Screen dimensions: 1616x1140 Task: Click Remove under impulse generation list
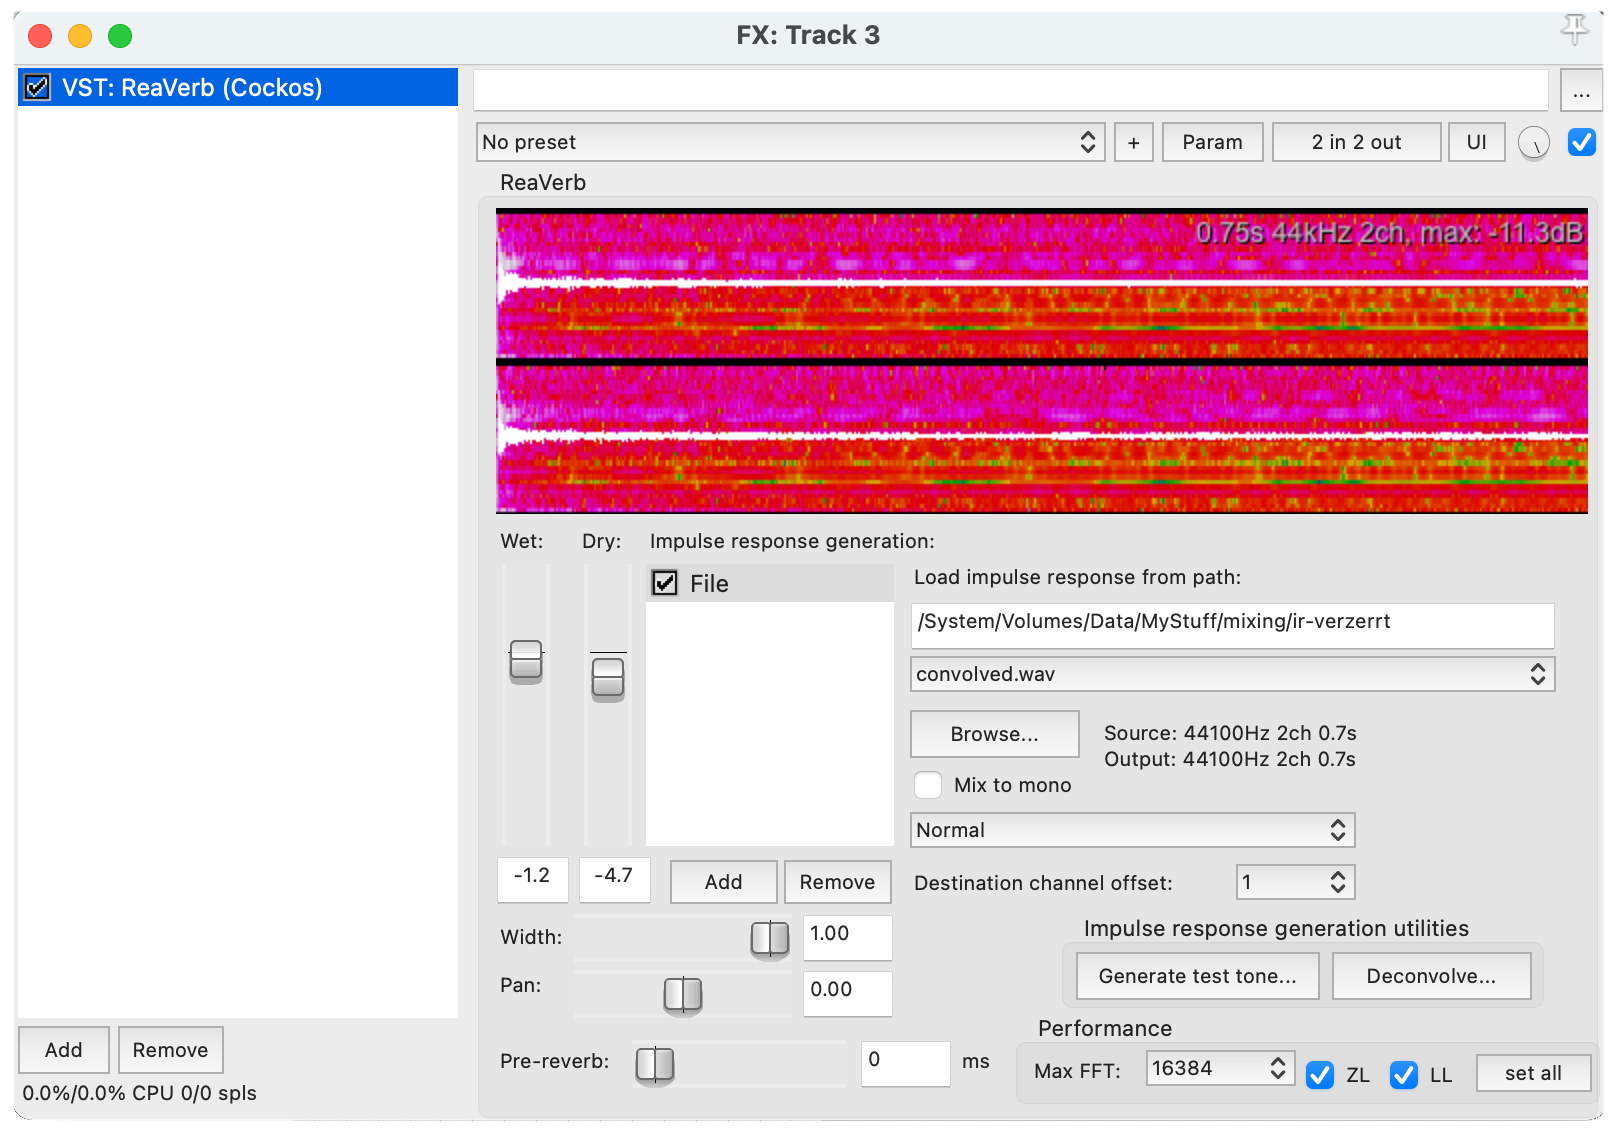tap(837, 882)
